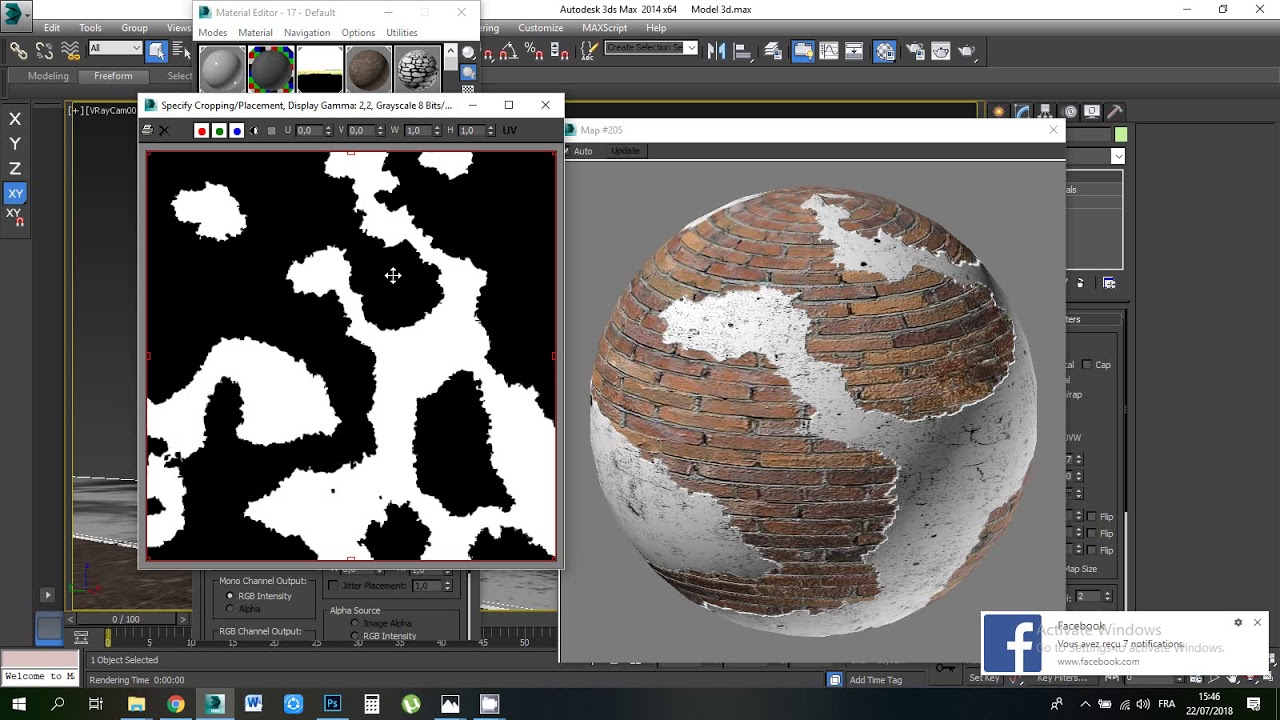
Task: Click the Auto button in Map #205 window
Action: (583, 151)
